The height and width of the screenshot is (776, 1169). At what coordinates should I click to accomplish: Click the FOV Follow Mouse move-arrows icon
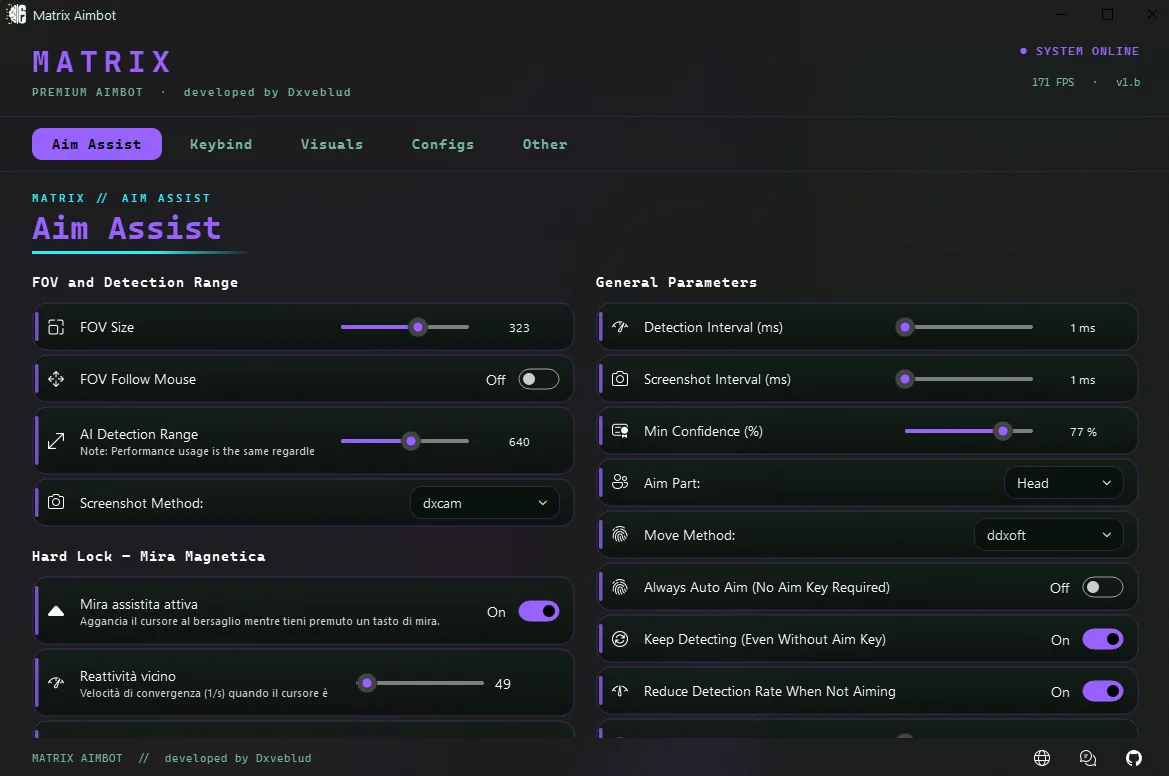[x=56, y=379]
